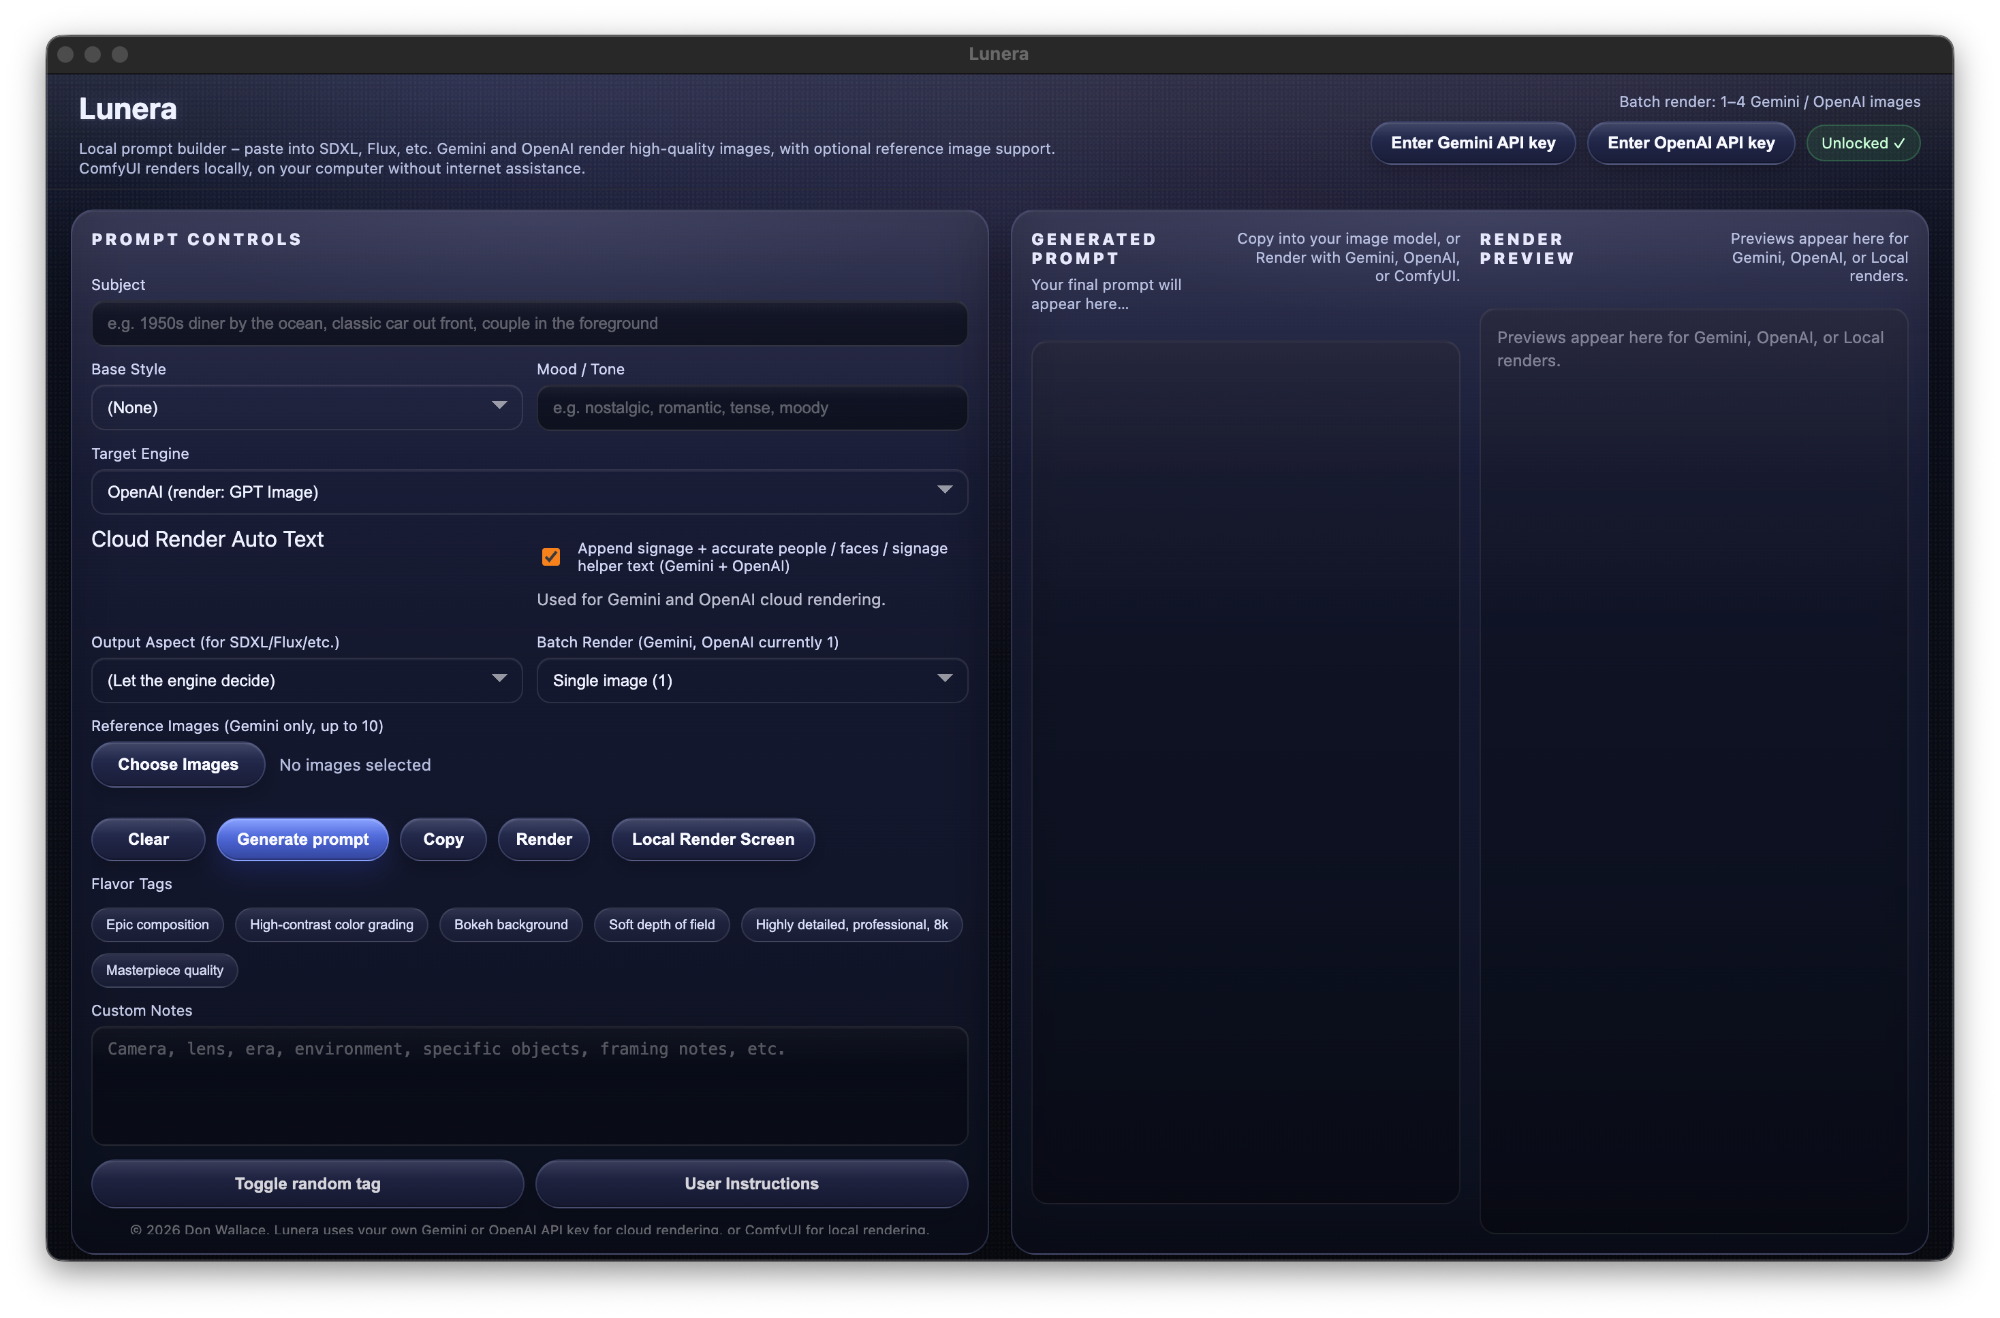
Task: Enable the Bokeh background flavor tag
Action: [x=510, y=925]
